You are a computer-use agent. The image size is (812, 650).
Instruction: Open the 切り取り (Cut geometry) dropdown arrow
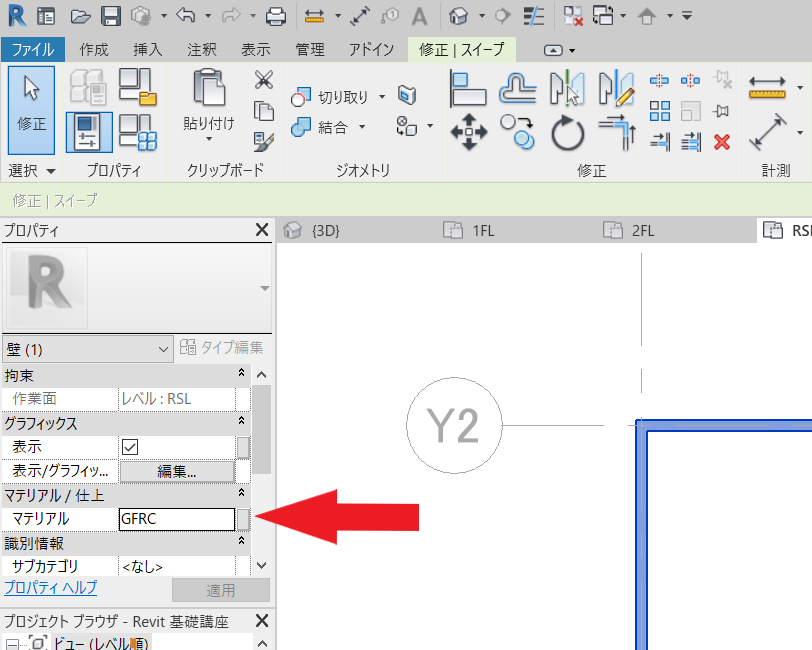382,97
